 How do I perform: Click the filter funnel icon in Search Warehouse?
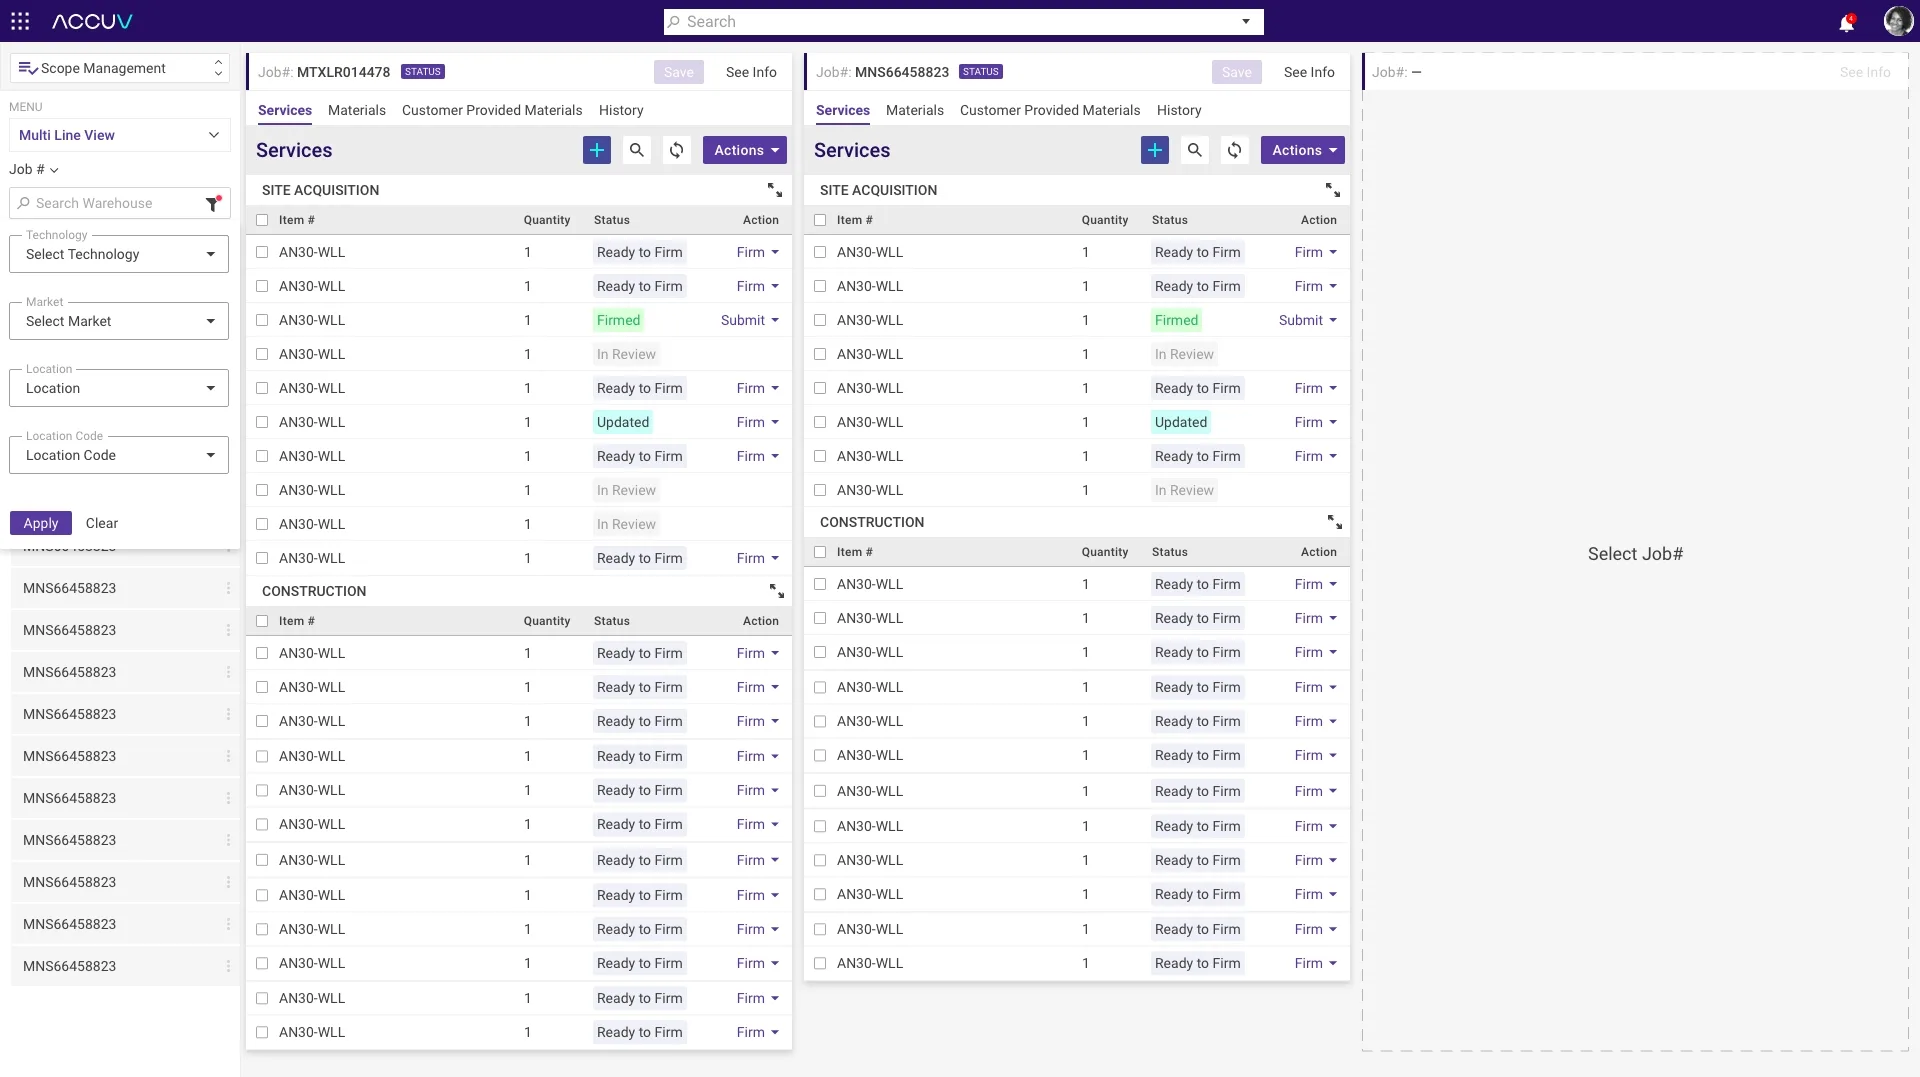click(x=213, y=203)
